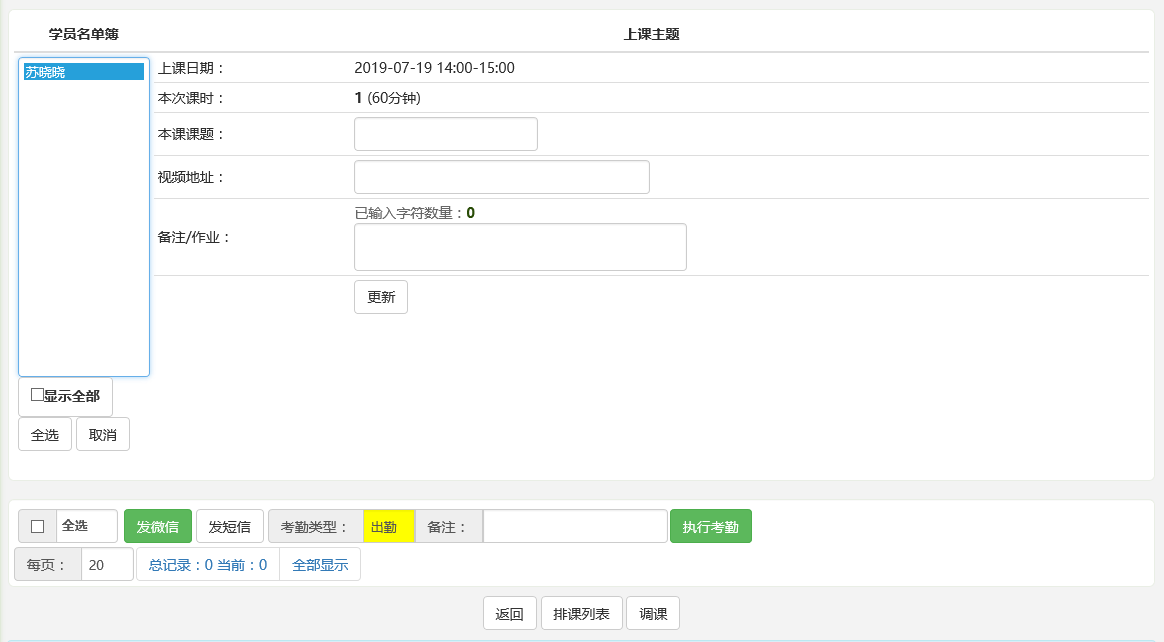Click the 全部显示 link
This screenshot has height=642, width=1164.
coord(320,564)
